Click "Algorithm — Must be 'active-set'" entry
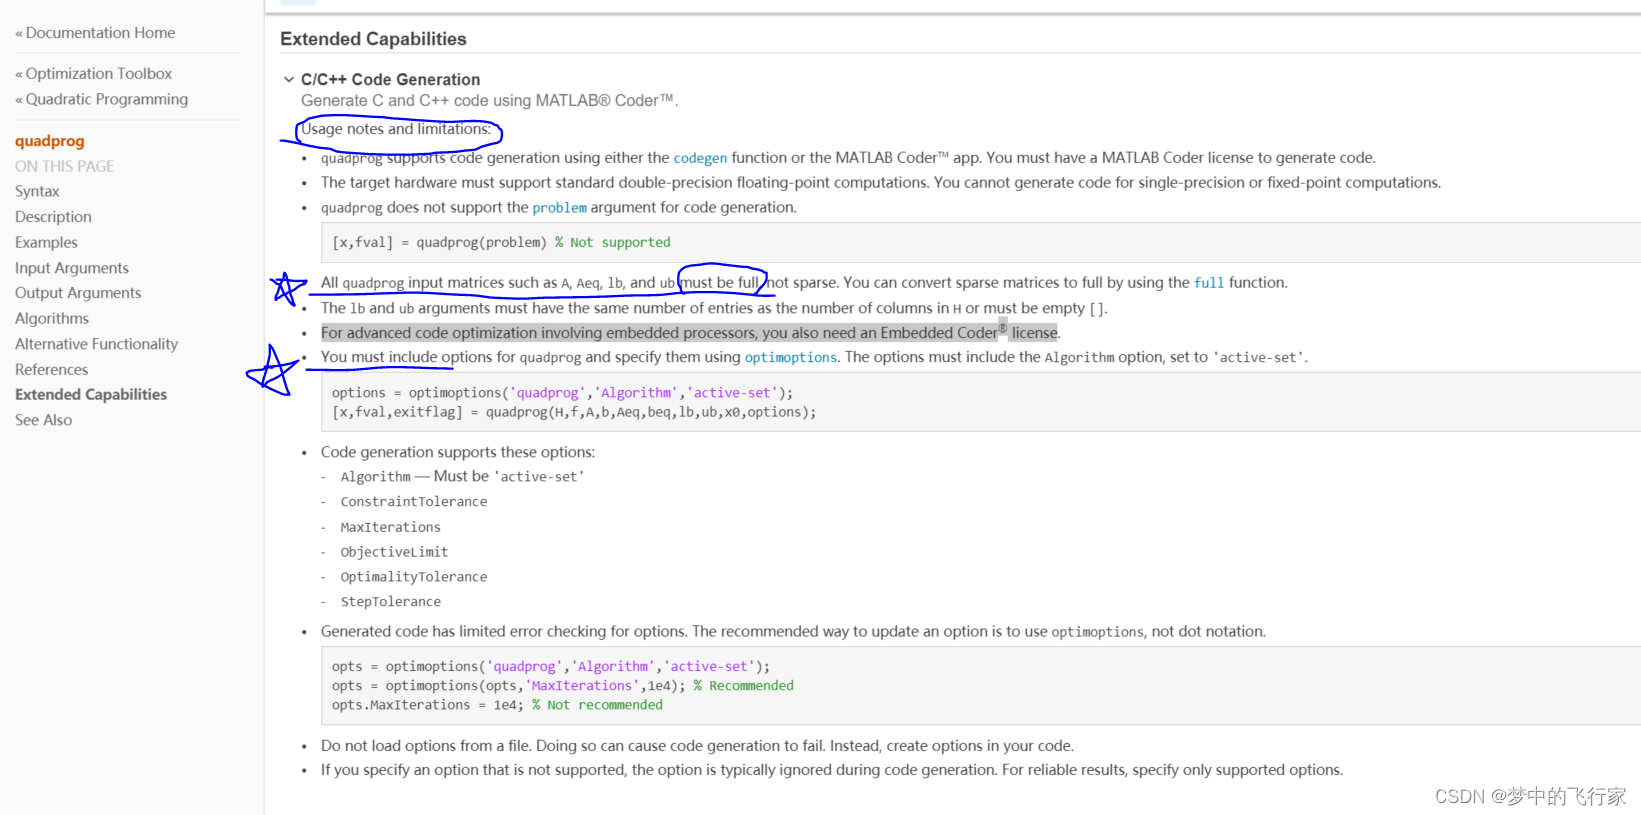 (x=462, y=477)
